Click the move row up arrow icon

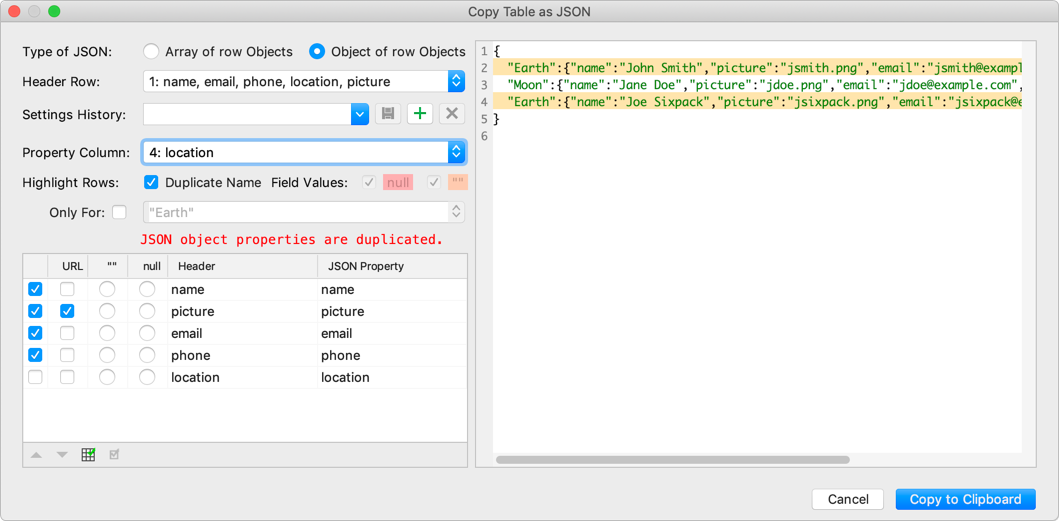pos(36,455)
